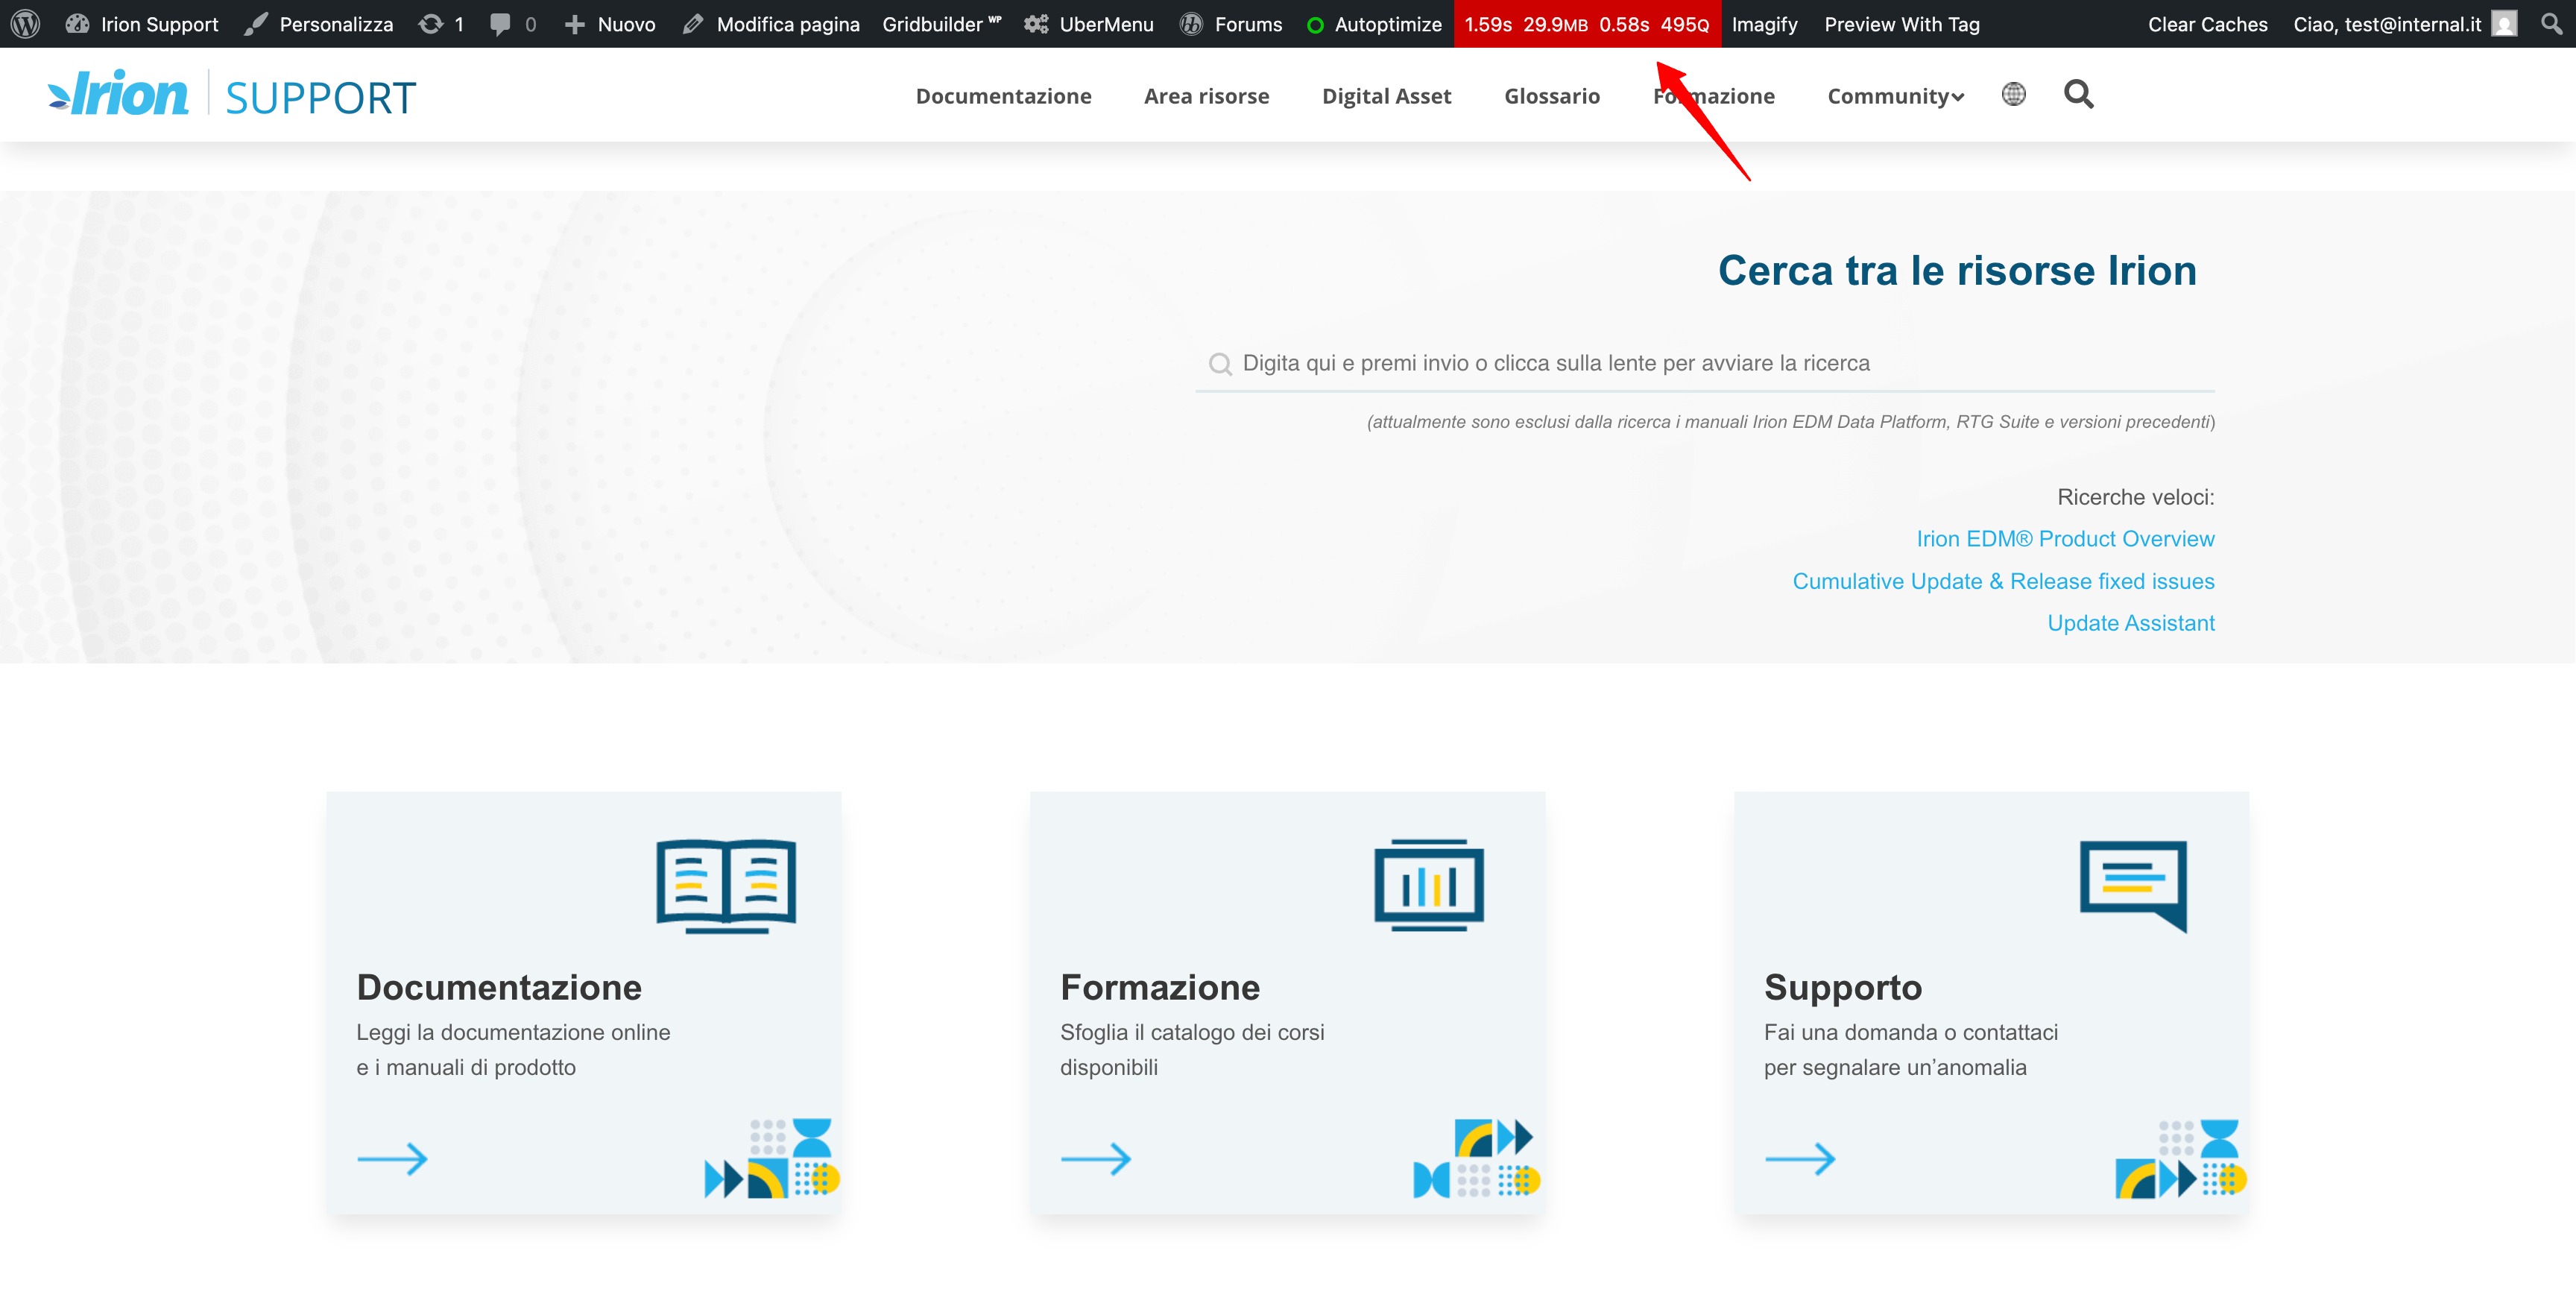Click the Documentazione card heading
Viewport: 2576px width, 1312px height.
point(499,987)
